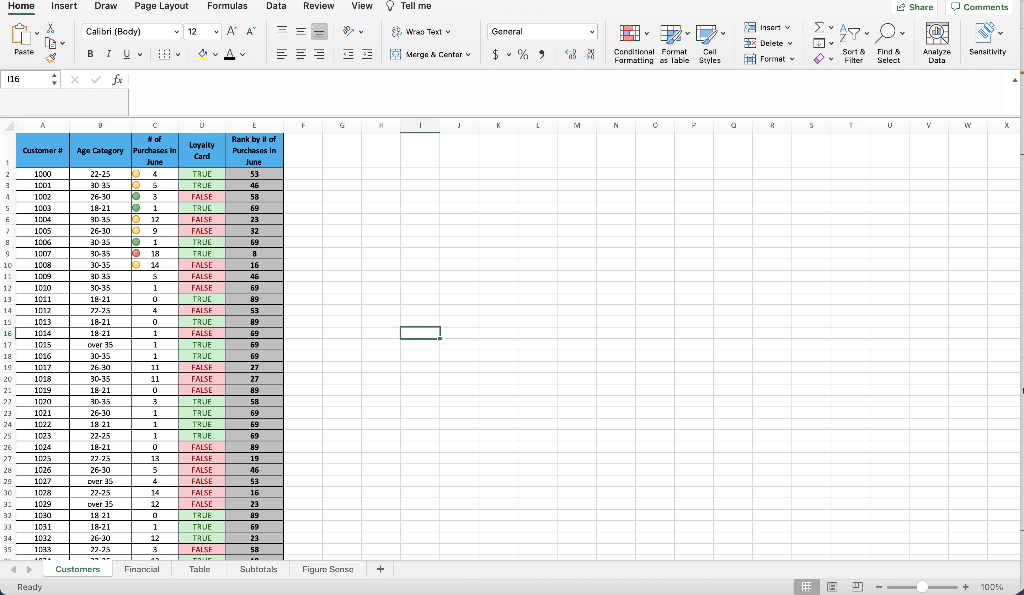
Task: Toggle top vertical alignment
Action: (281, 31)
